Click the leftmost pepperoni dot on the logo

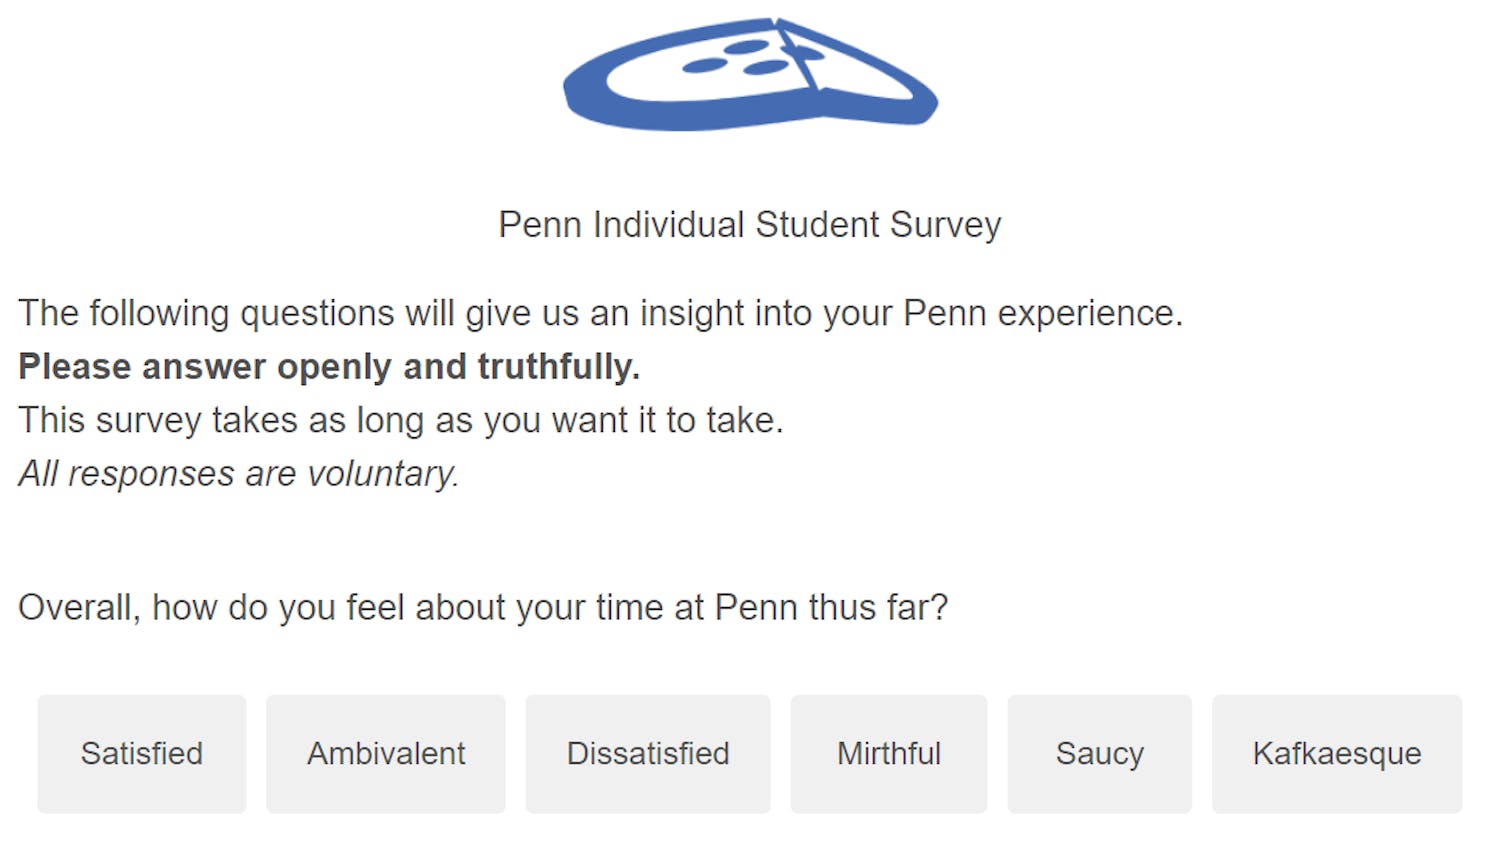704,66
